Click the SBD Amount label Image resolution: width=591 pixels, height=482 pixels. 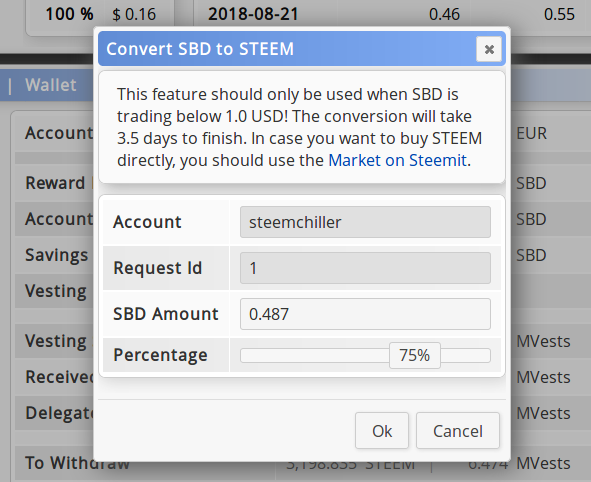click(x=166, y=314)
